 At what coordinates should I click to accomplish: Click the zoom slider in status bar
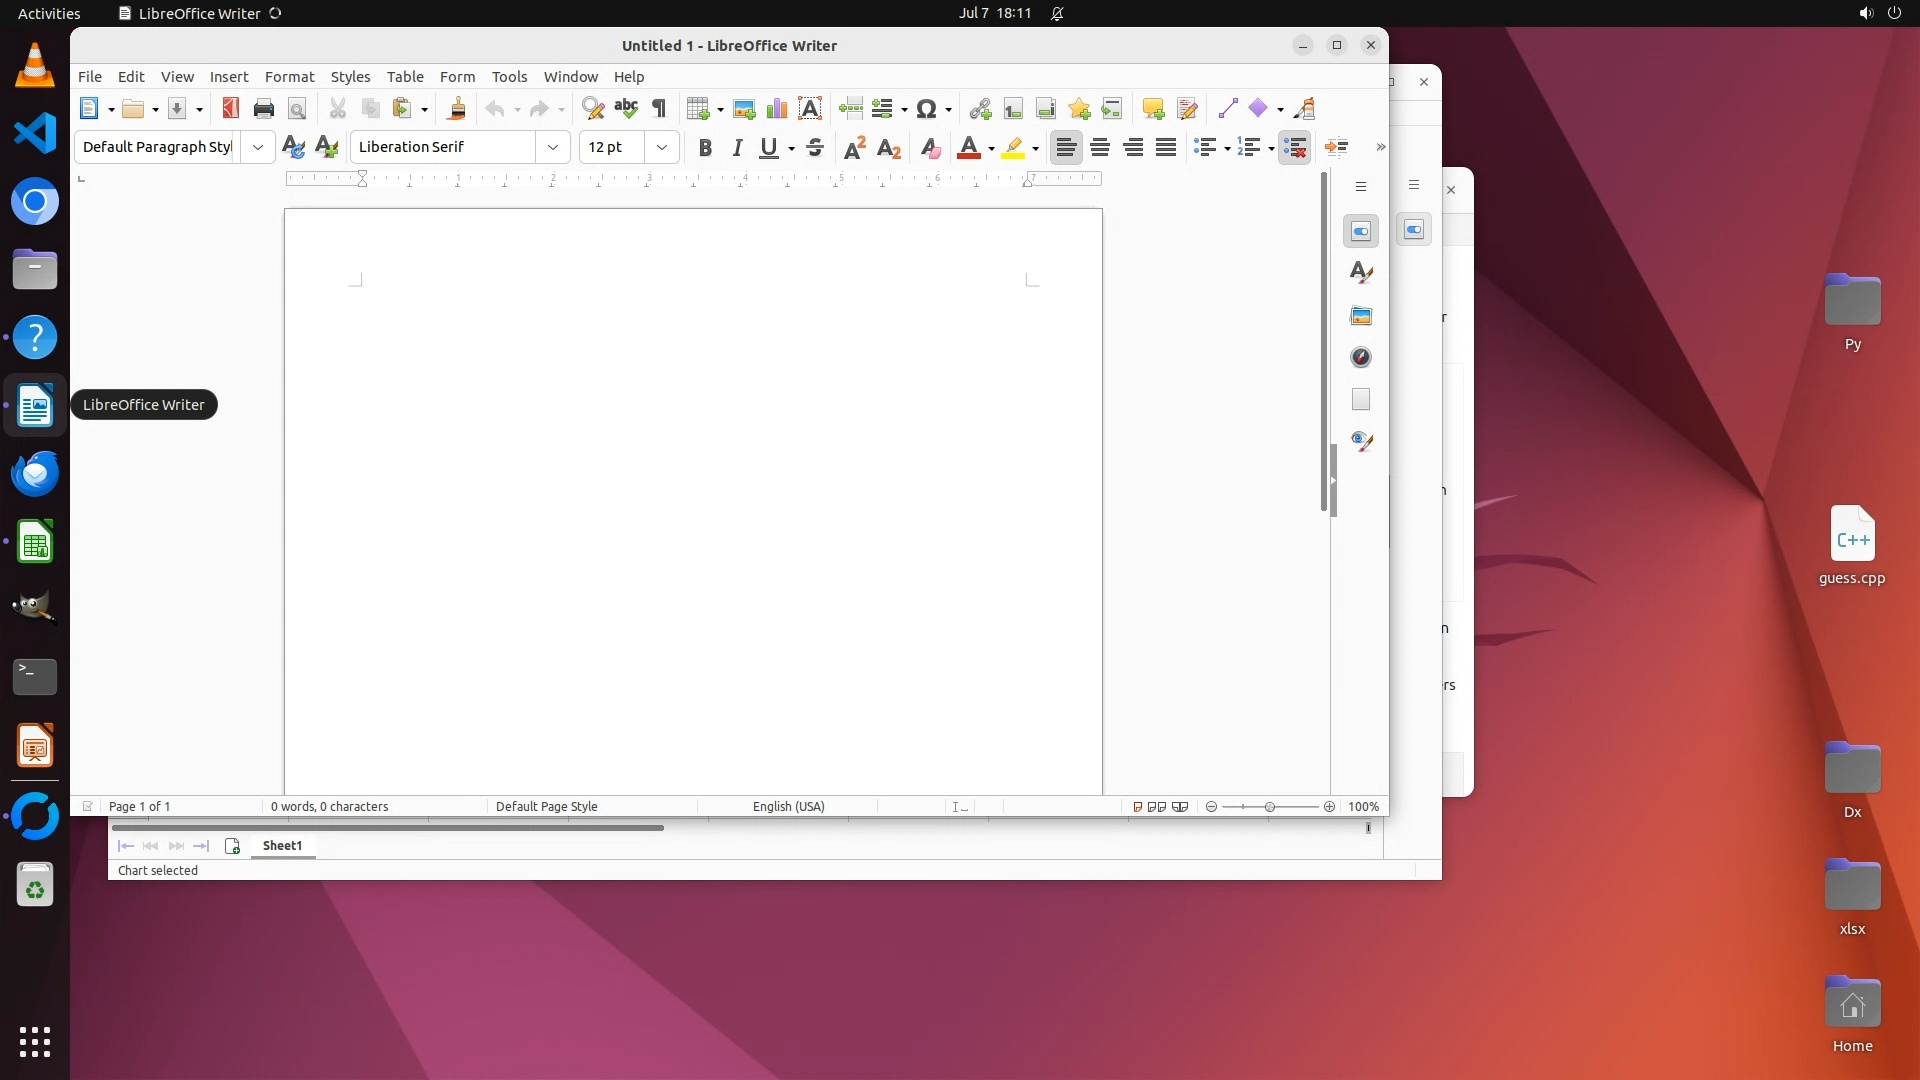click(1270, 807)
